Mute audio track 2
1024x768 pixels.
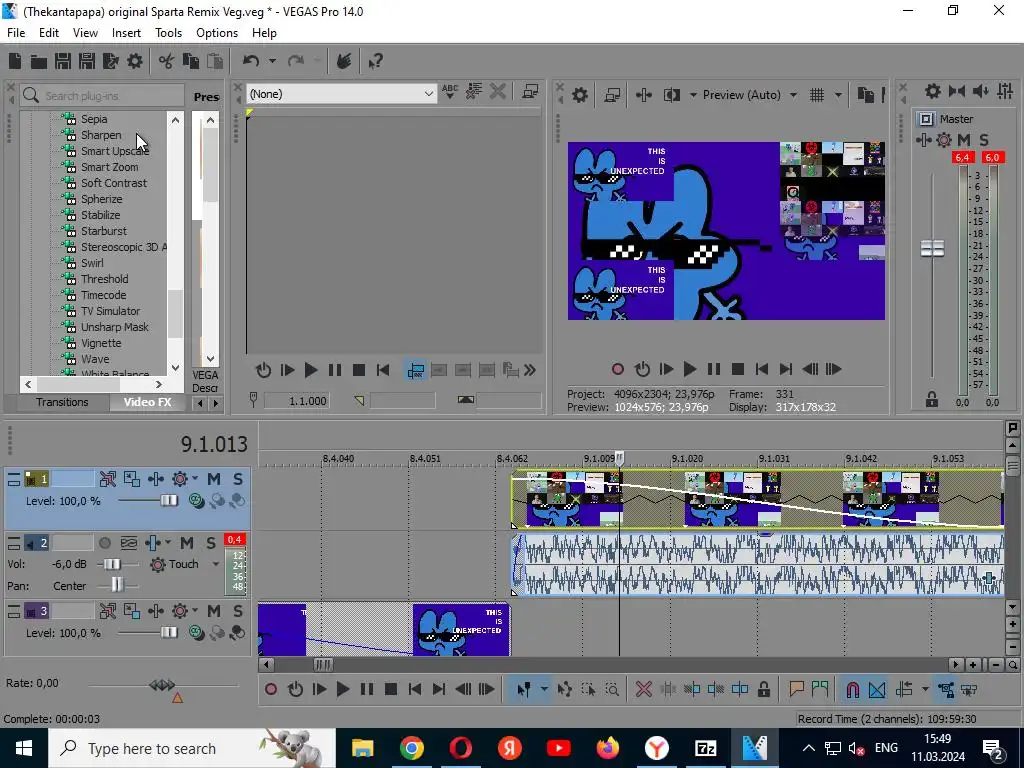click(187, 543)
